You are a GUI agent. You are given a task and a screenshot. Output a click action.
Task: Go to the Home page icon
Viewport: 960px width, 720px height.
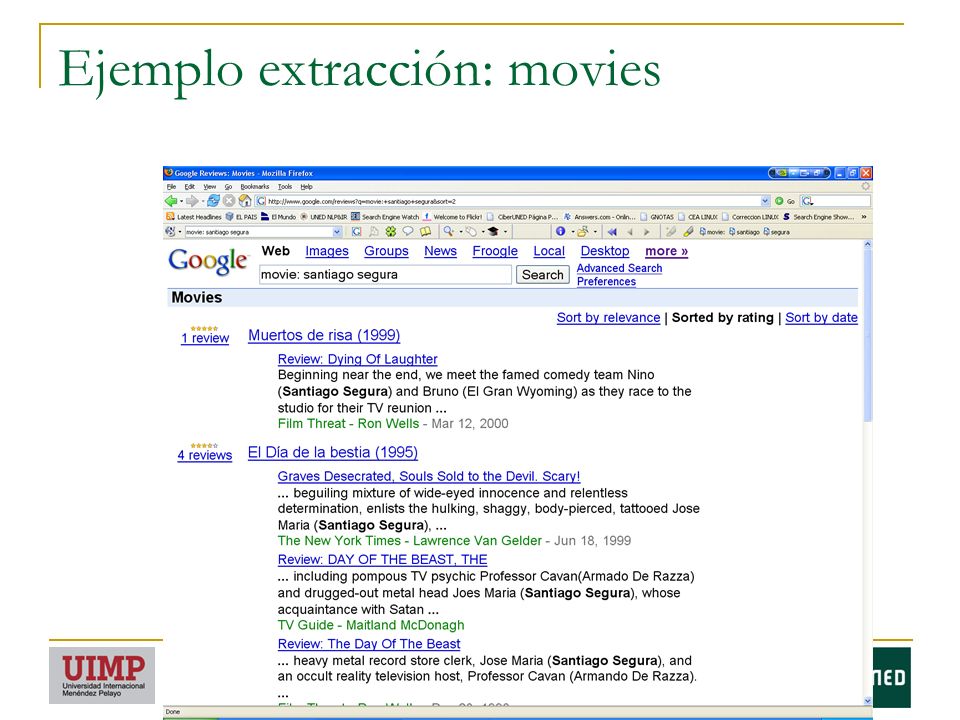tap(244, 201)
